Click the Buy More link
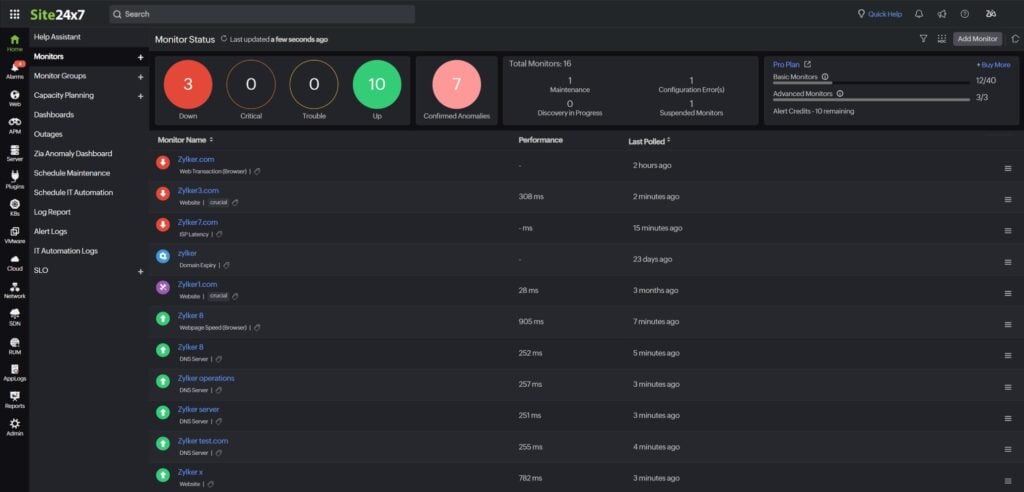 click(994, 65)
